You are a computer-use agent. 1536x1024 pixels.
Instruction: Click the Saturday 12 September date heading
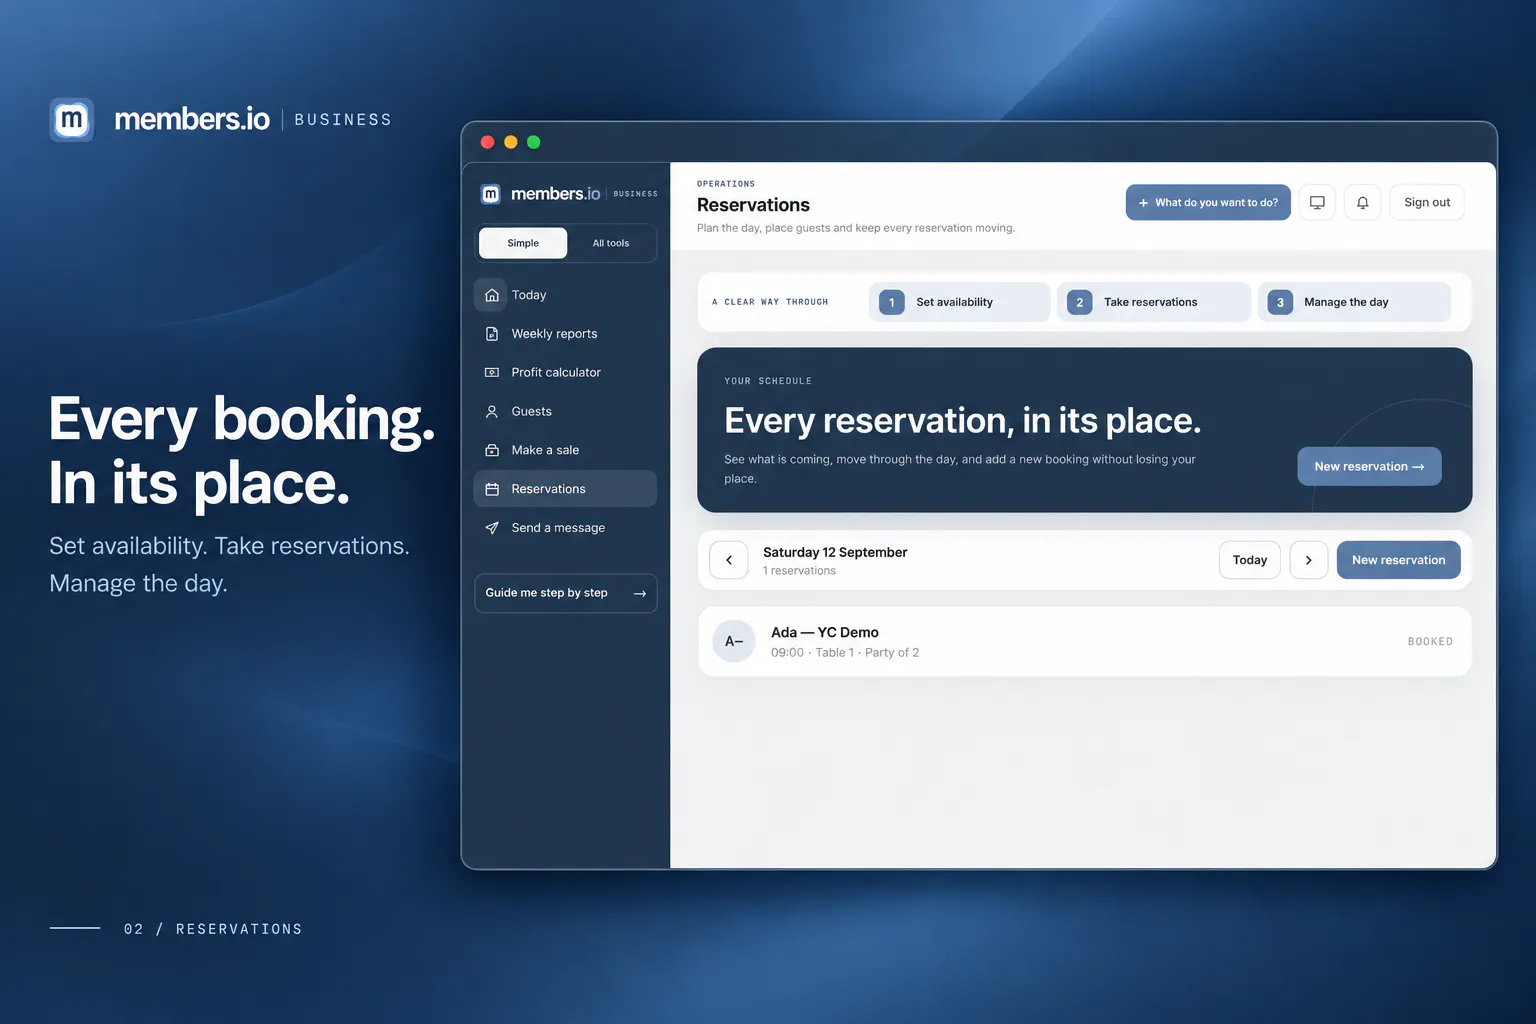click(x=835, y=552)
